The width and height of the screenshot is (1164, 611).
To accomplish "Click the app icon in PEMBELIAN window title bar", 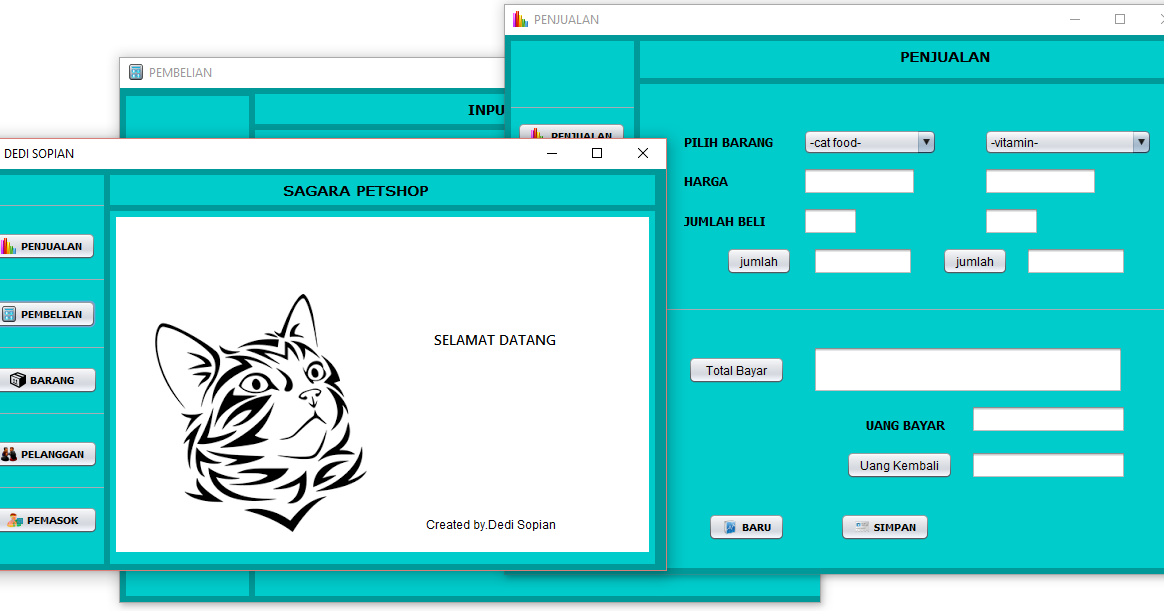I will 134,72.
